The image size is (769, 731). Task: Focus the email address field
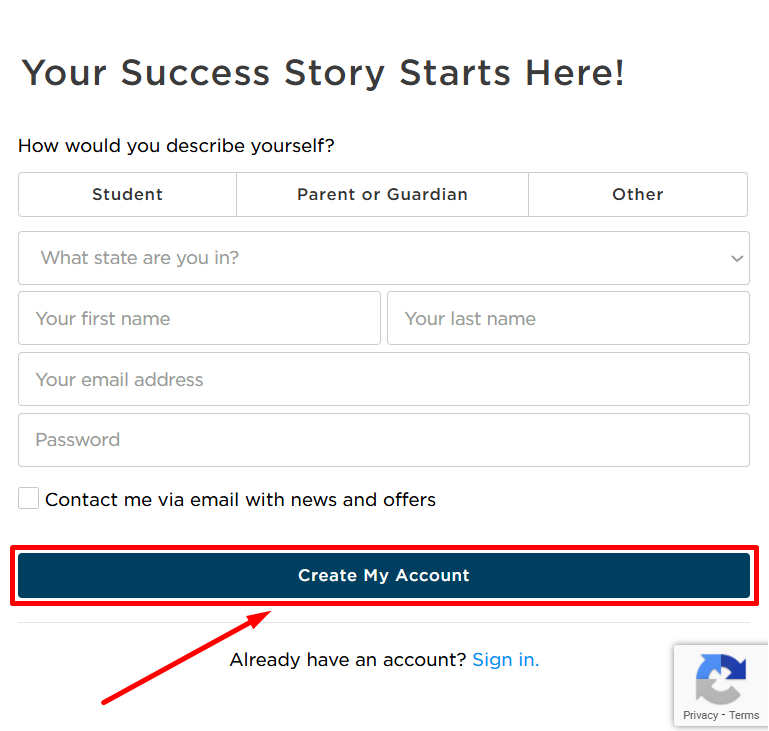(x=384, y=379)
